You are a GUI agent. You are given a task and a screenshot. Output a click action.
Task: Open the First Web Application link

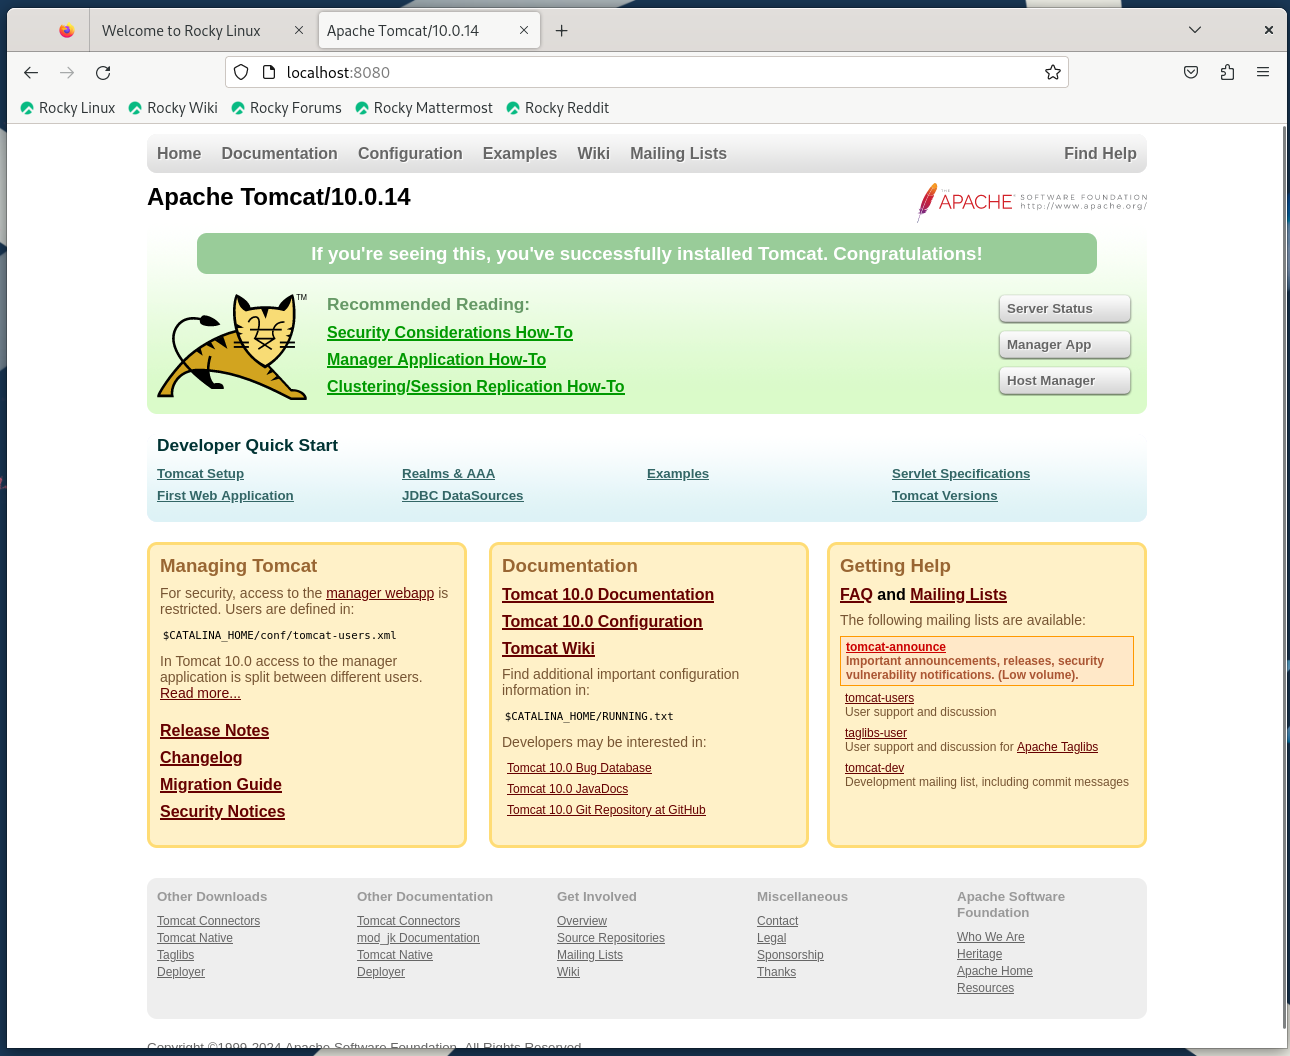(x=225, y=496)
